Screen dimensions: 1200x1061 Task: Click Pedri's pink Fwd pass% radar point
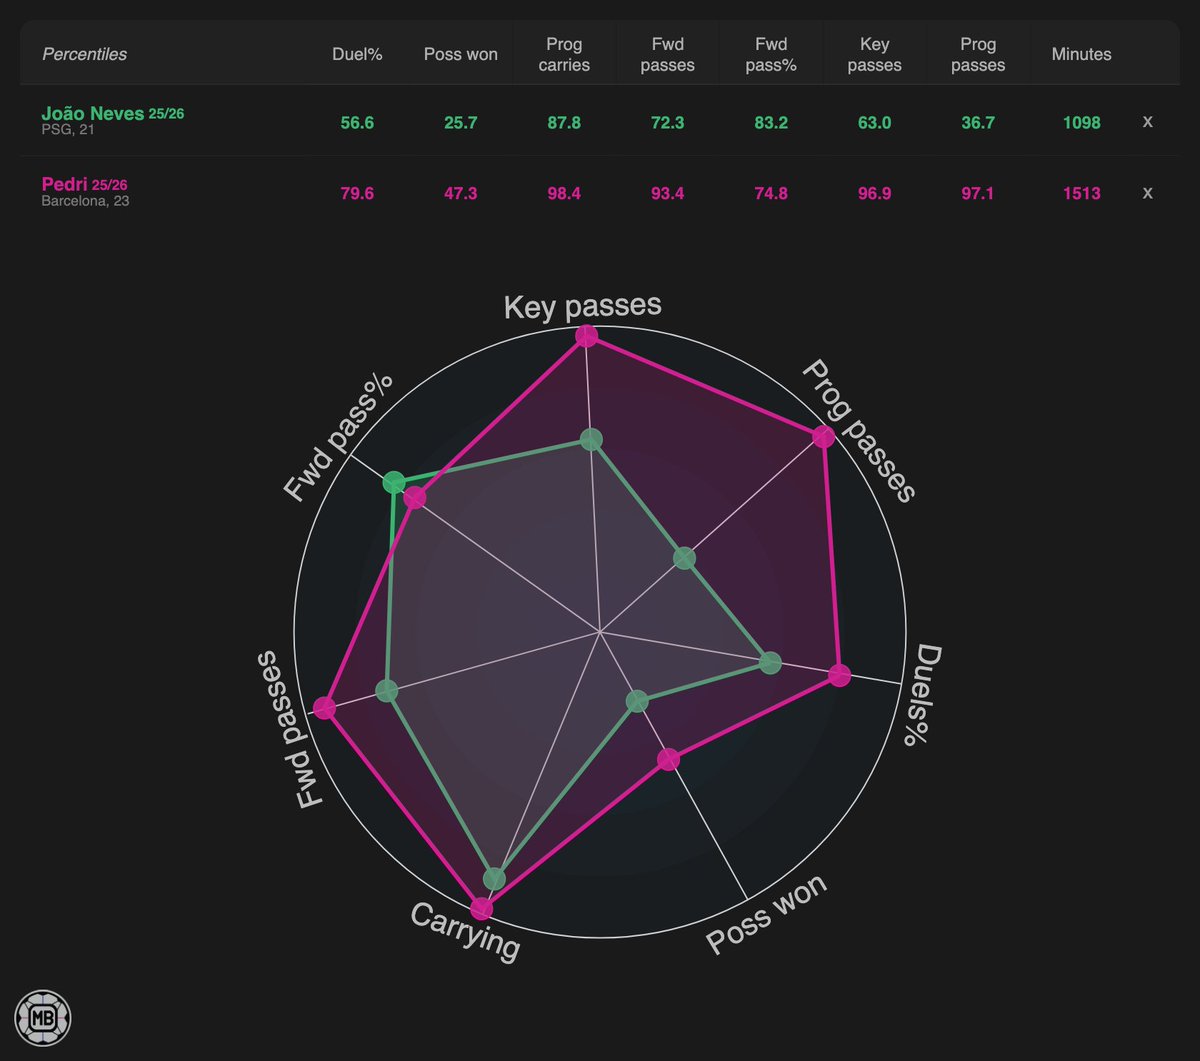point(415,498)
